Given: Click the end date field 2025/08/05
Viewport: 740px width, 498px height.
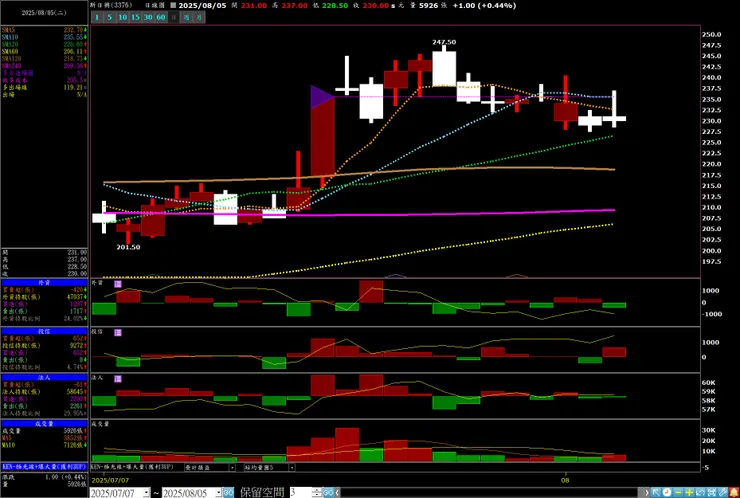Looking at the screenshot, I should pos(188,493).
